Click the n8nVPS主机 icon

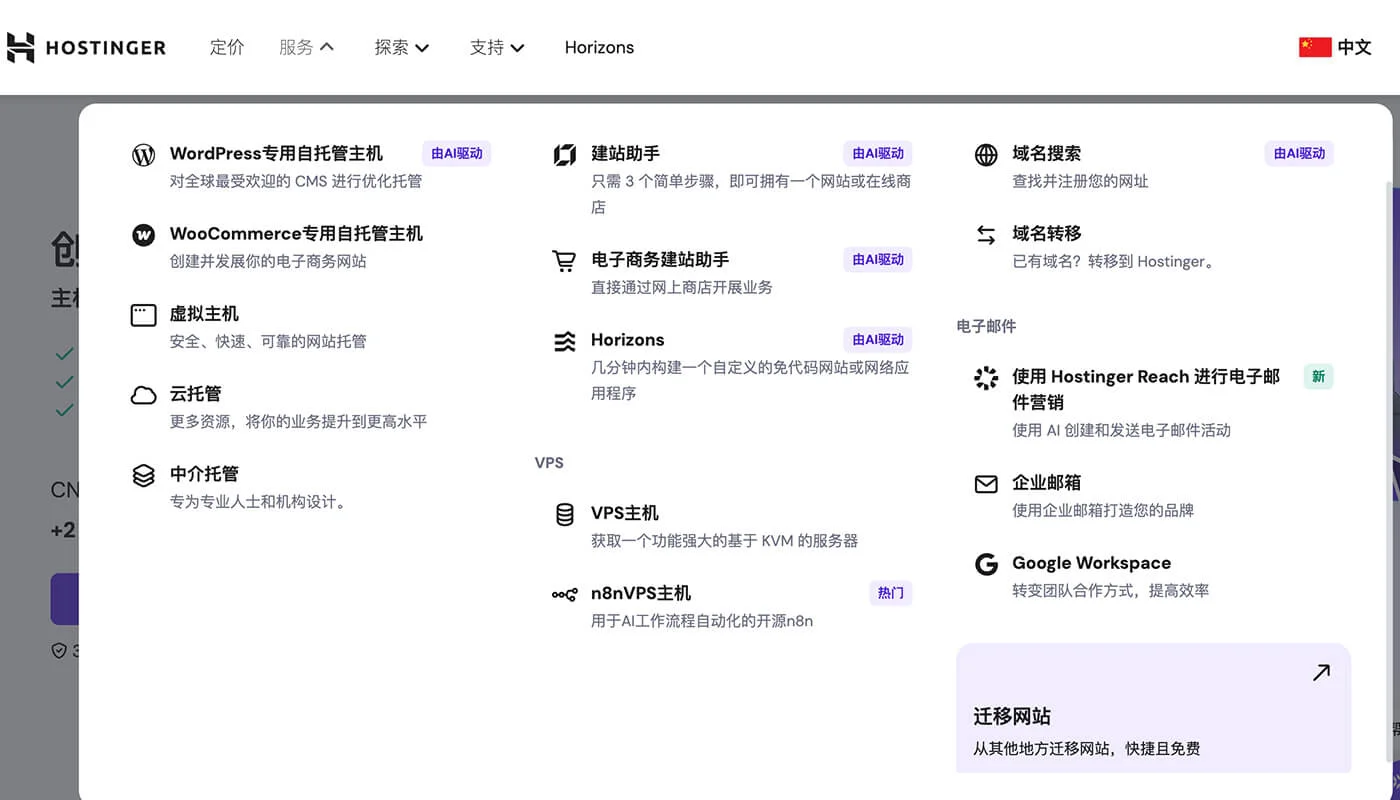coord(564,594)
